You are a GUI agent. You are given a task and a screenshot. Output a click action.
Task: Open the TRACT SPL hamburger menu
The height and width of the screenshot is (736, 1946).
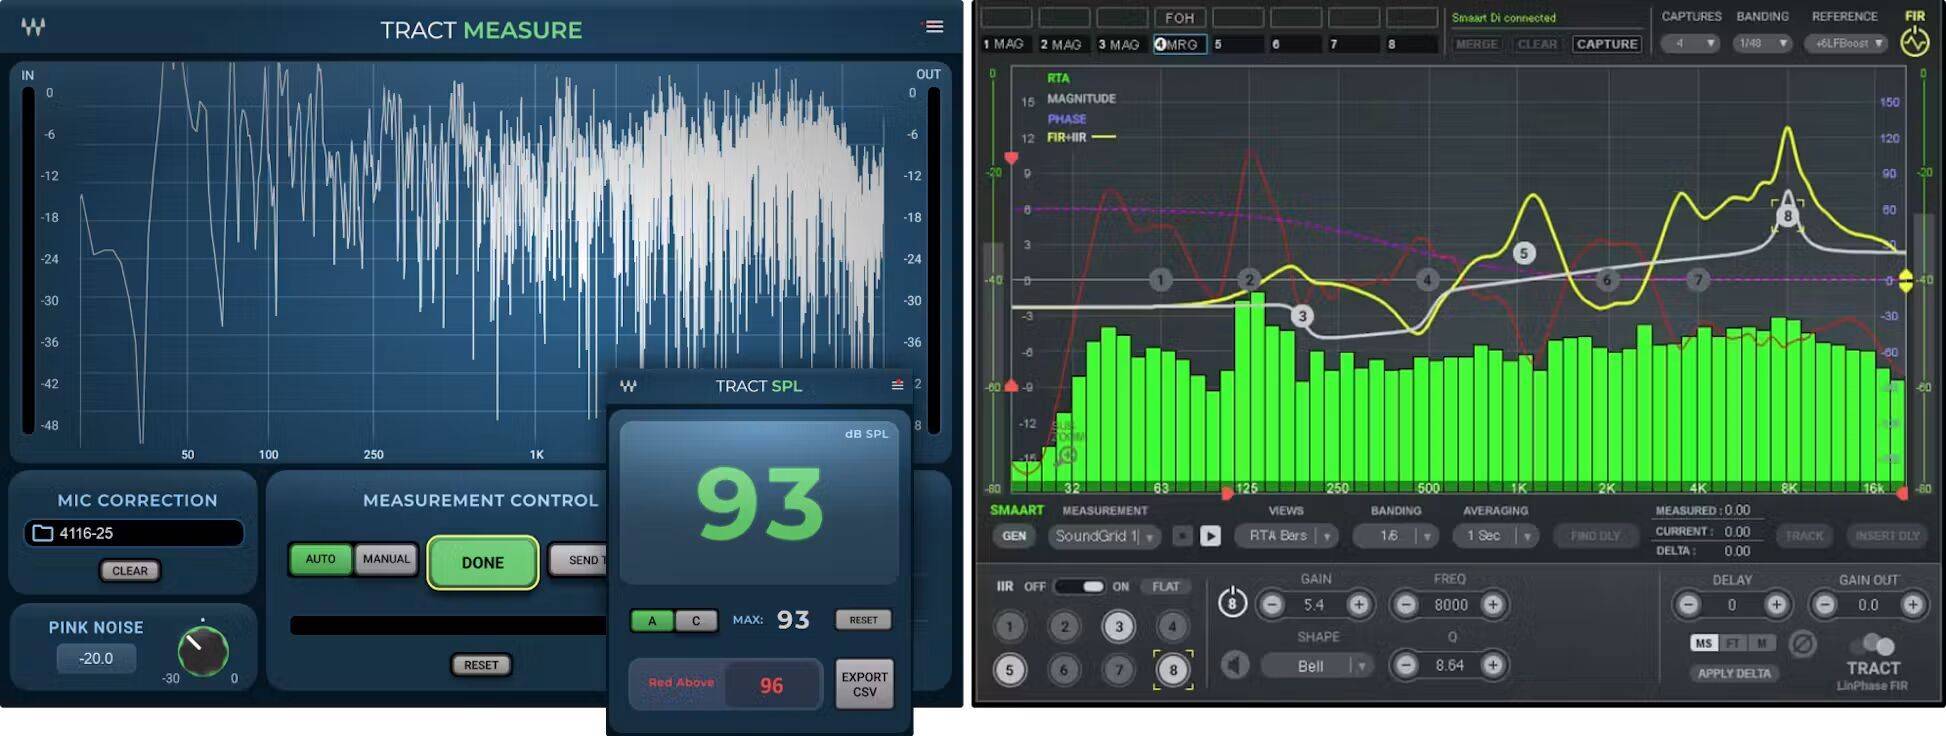(897, 385)
